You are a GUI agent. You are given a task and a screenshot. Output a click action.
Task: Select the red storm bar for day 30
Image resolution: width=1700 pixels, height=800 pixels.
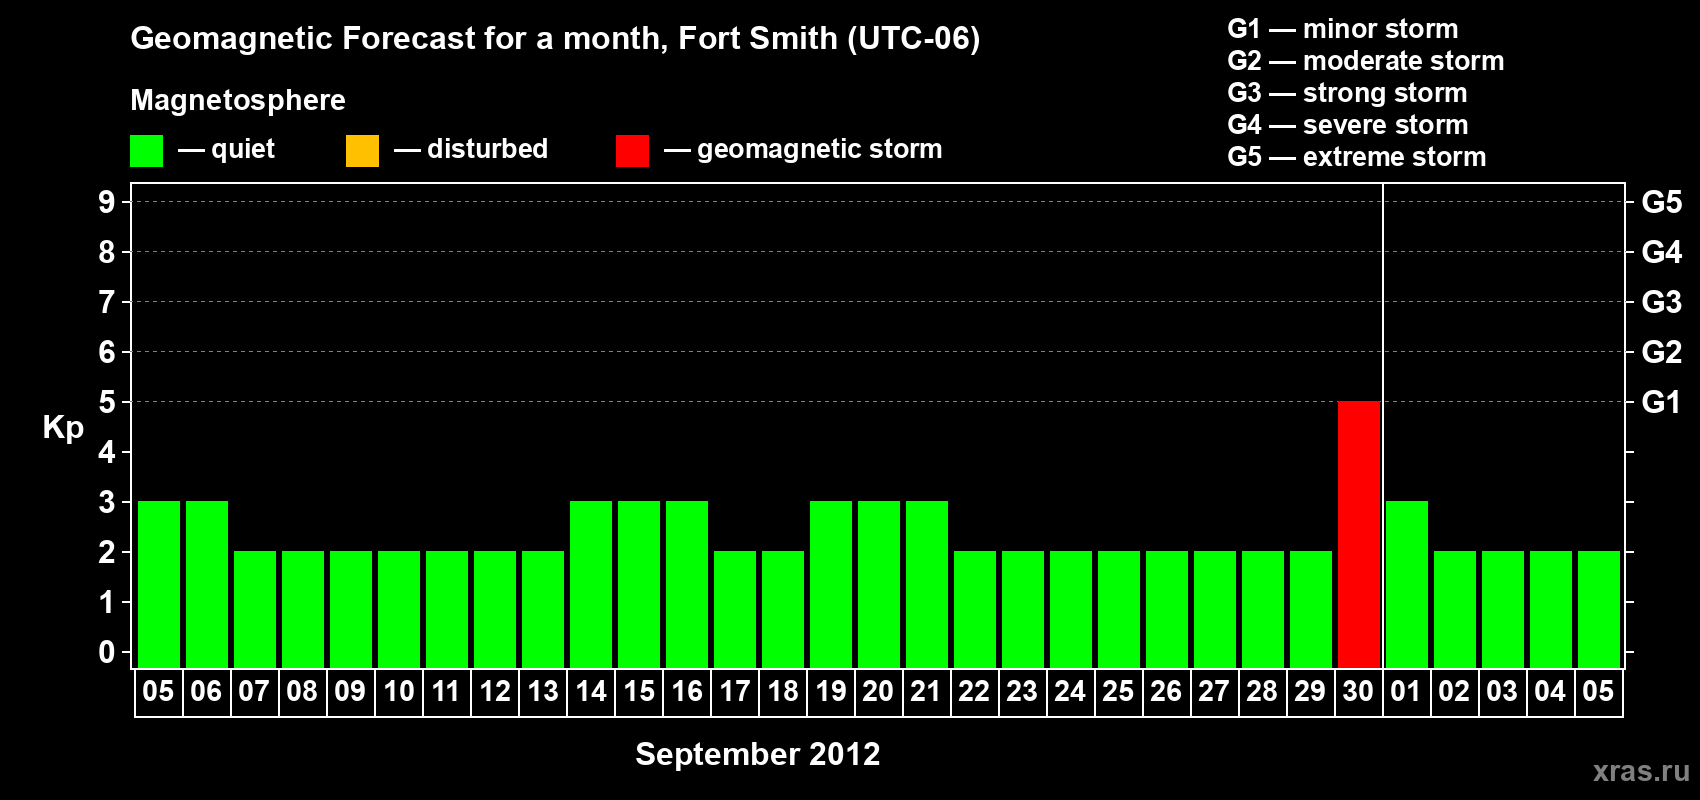pos(1359,534)
